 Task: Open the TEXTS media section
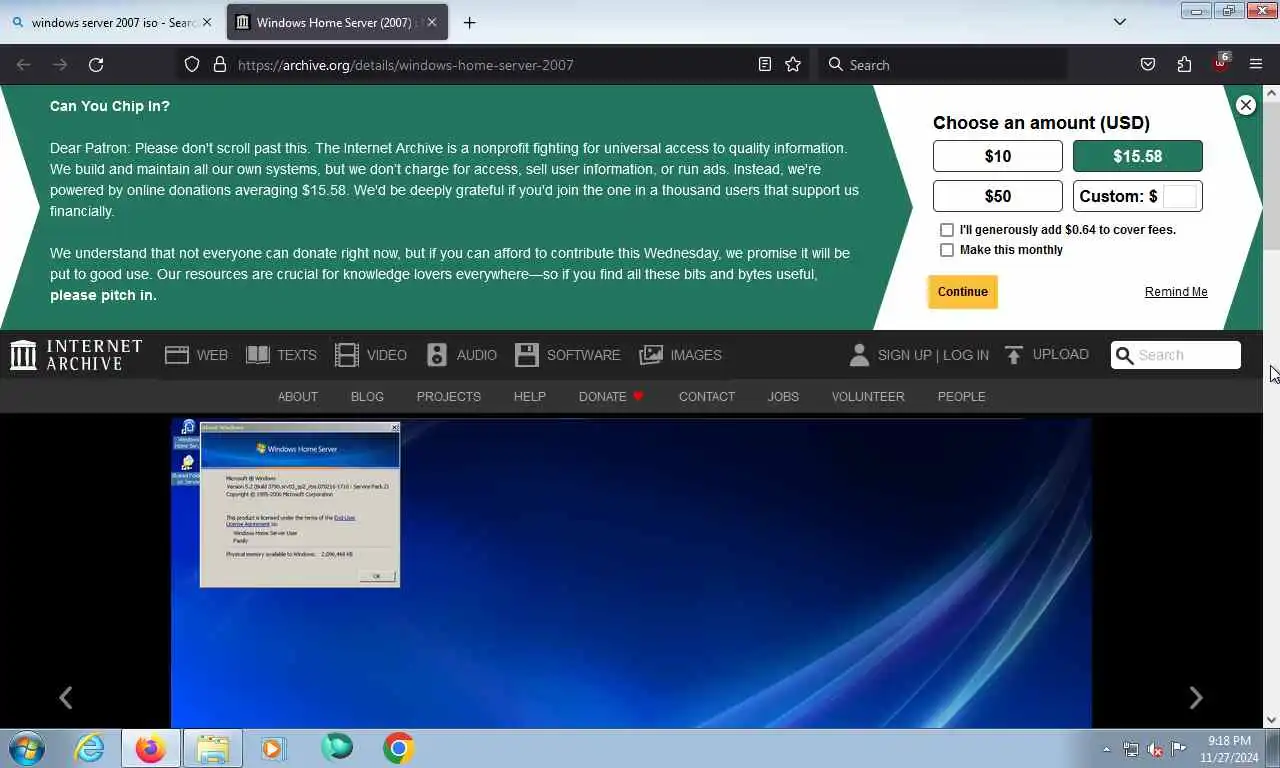[x=281, y=355]
